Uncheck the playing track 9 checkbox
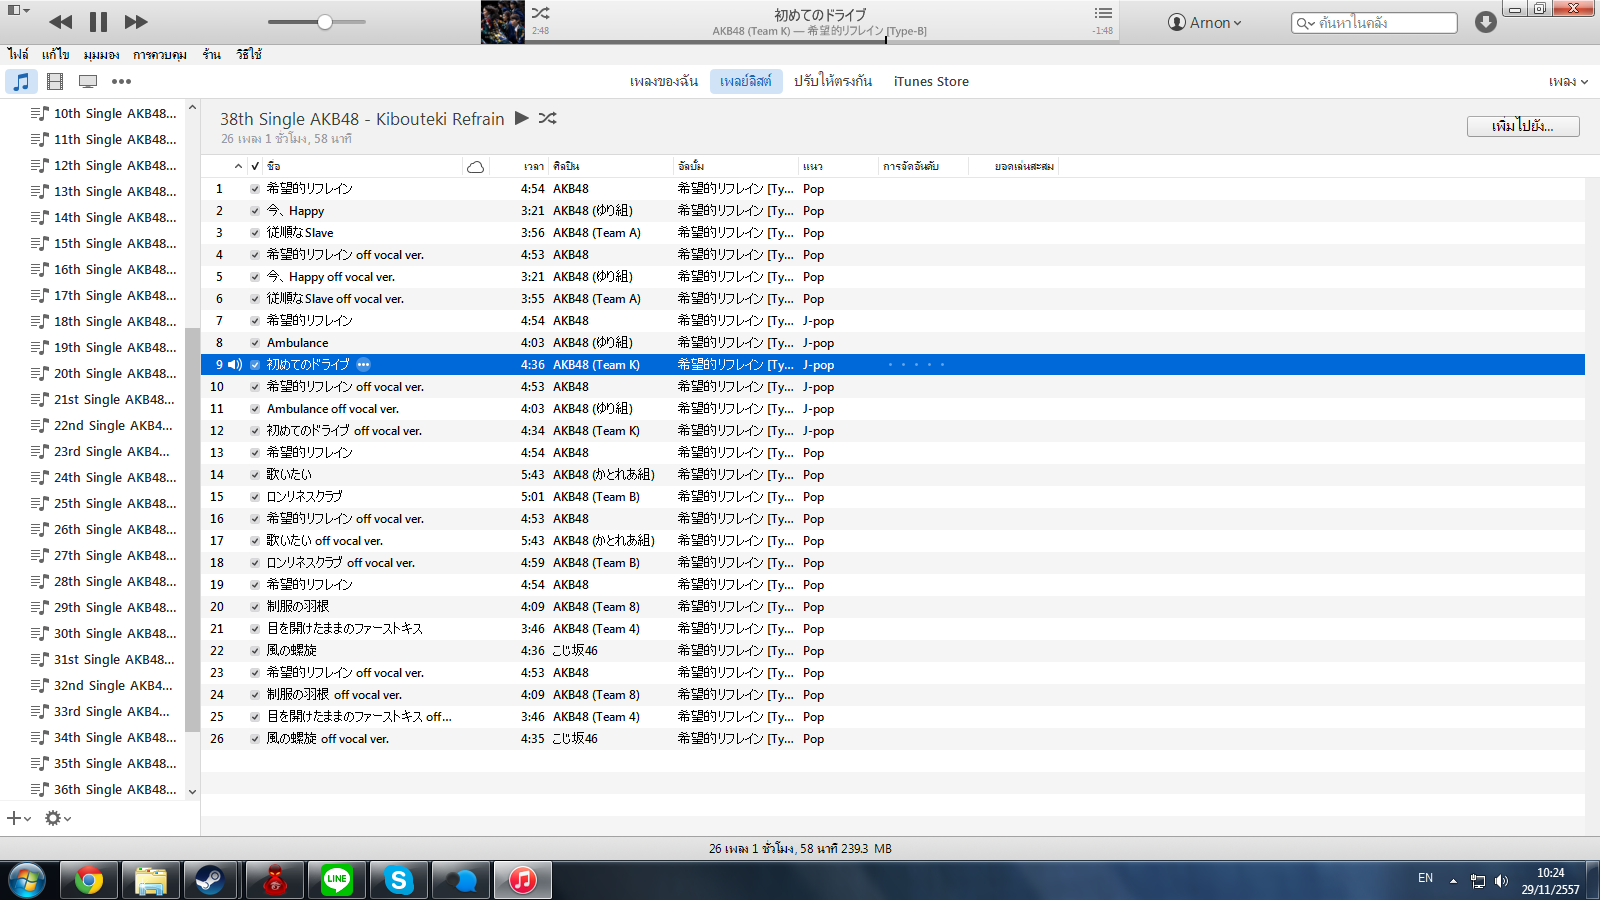1600x900 pixels. coord(255,365)
